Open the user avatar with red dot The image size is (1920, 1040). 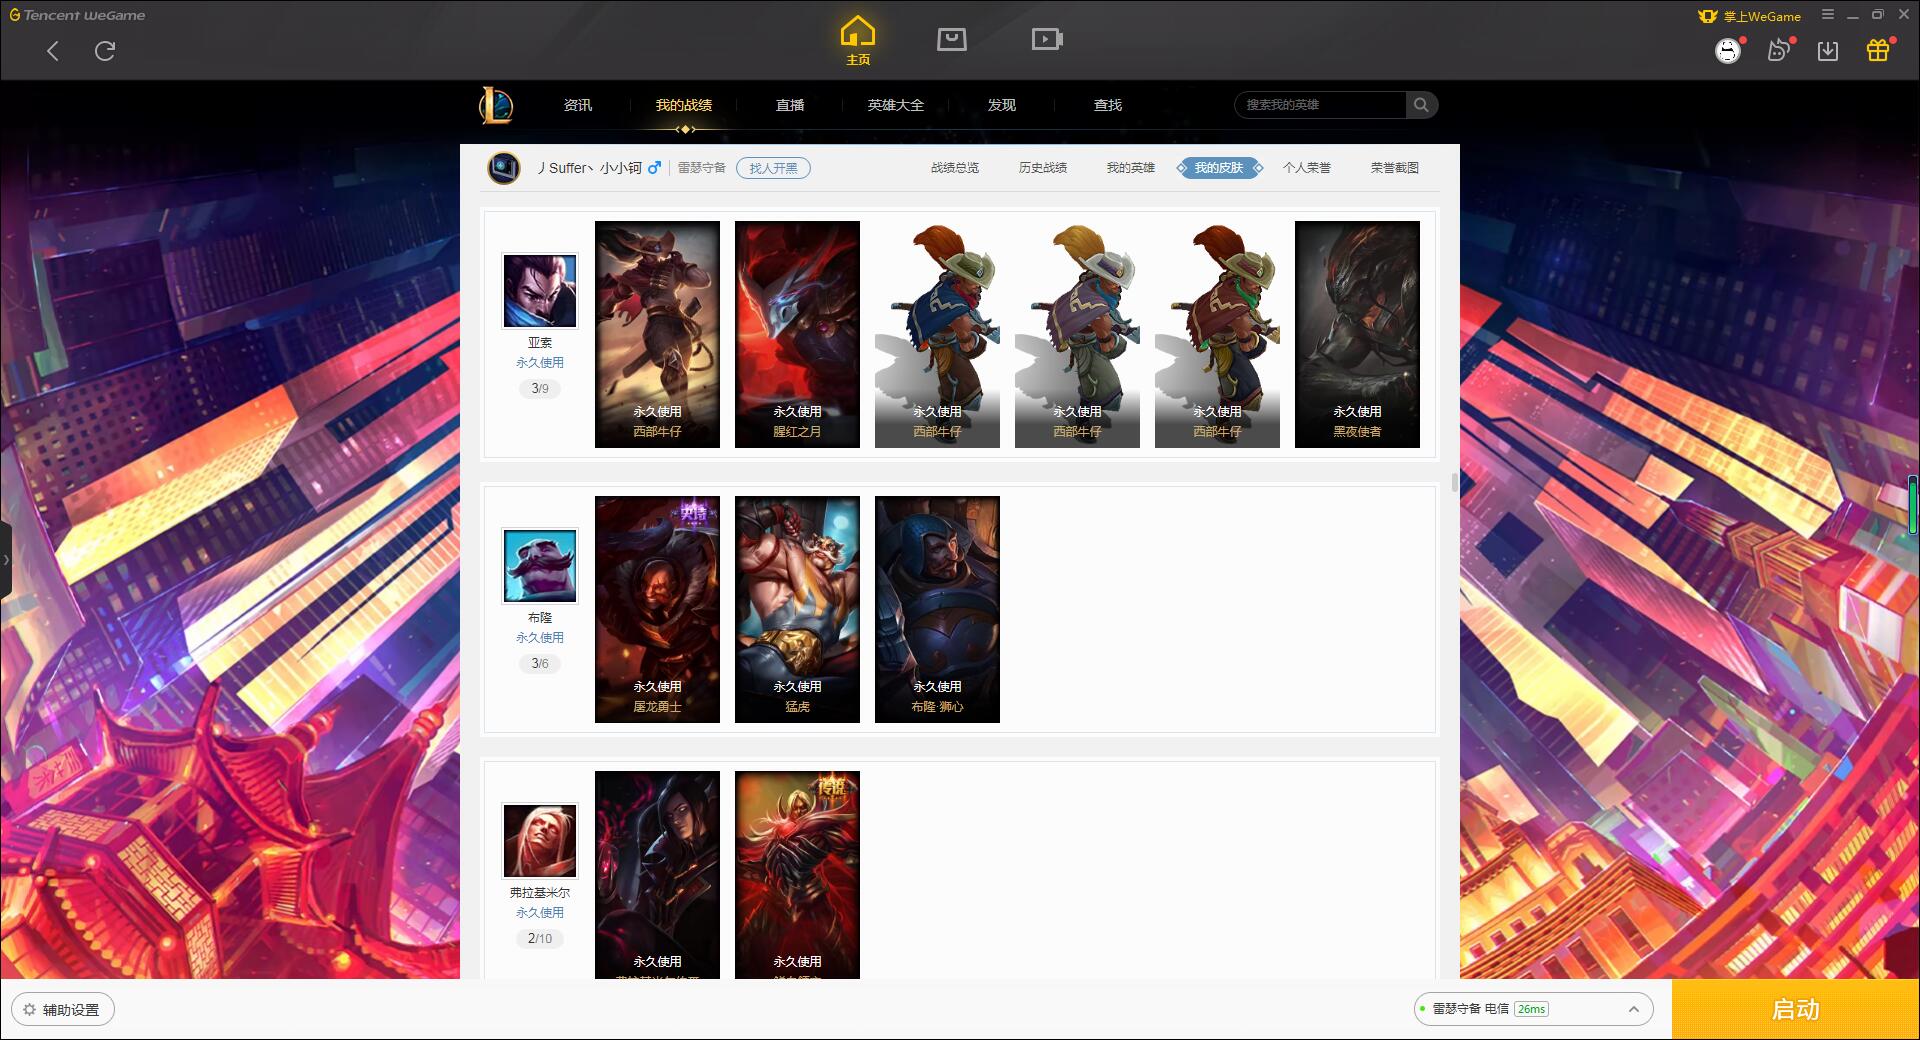tap(1728, 50)
